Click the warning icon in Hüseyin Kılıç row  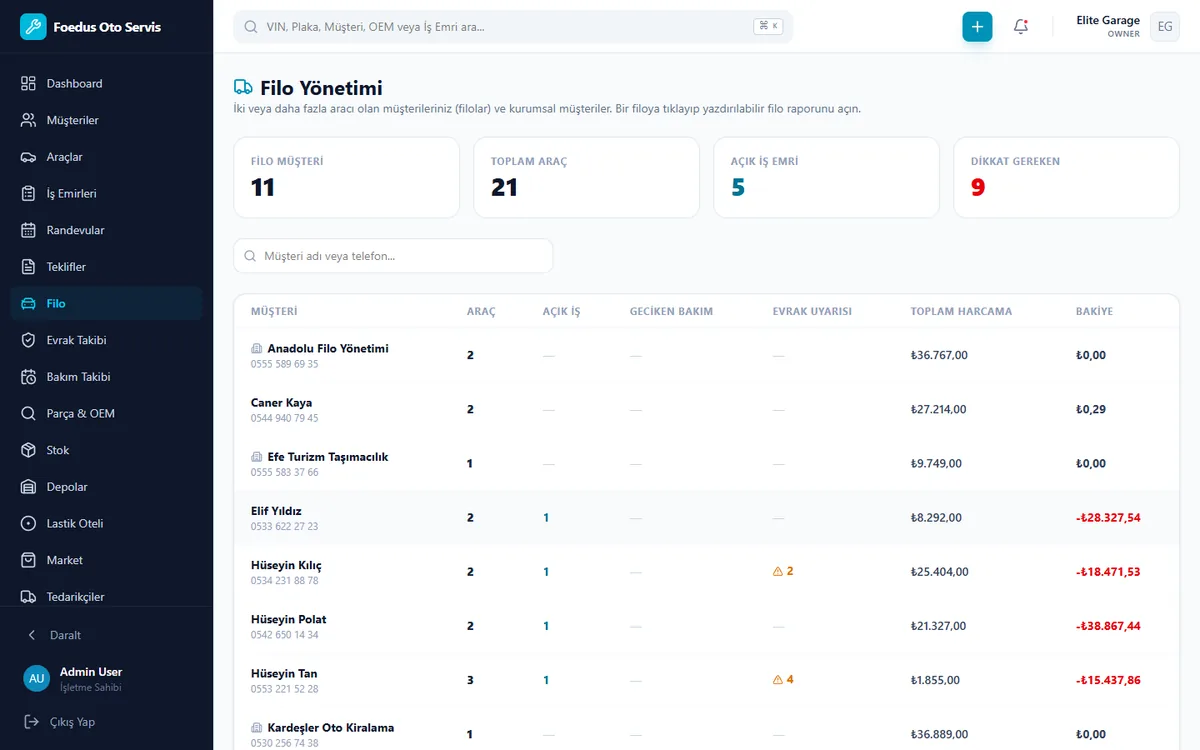(x=778, y=572)
